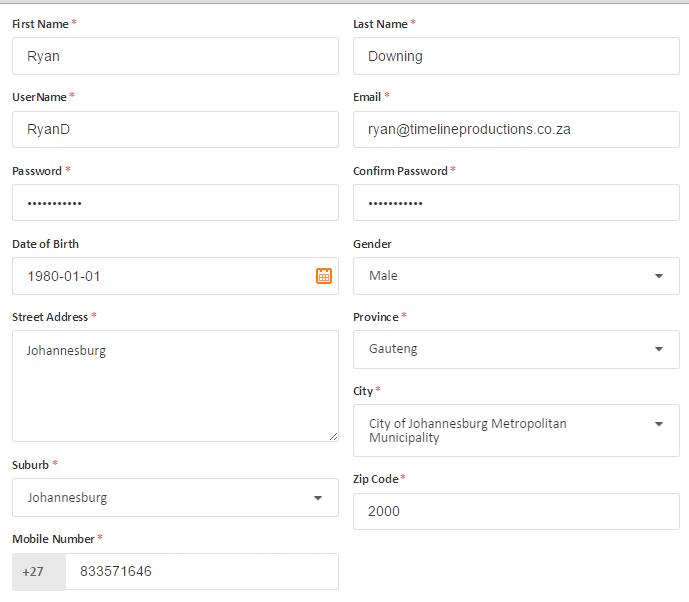Open the Gender dropdown showing Male

click(x=515, y=276)
